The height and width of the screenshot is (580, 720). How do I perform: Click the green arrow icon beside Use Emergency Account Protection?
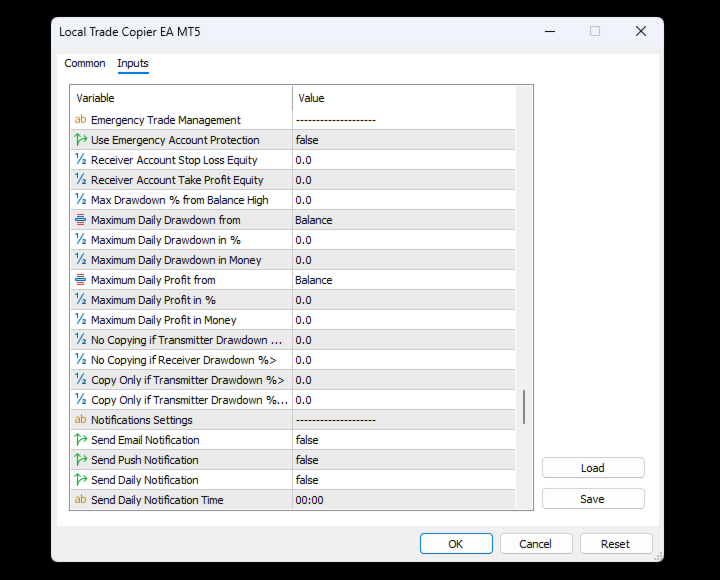[81, 140]
